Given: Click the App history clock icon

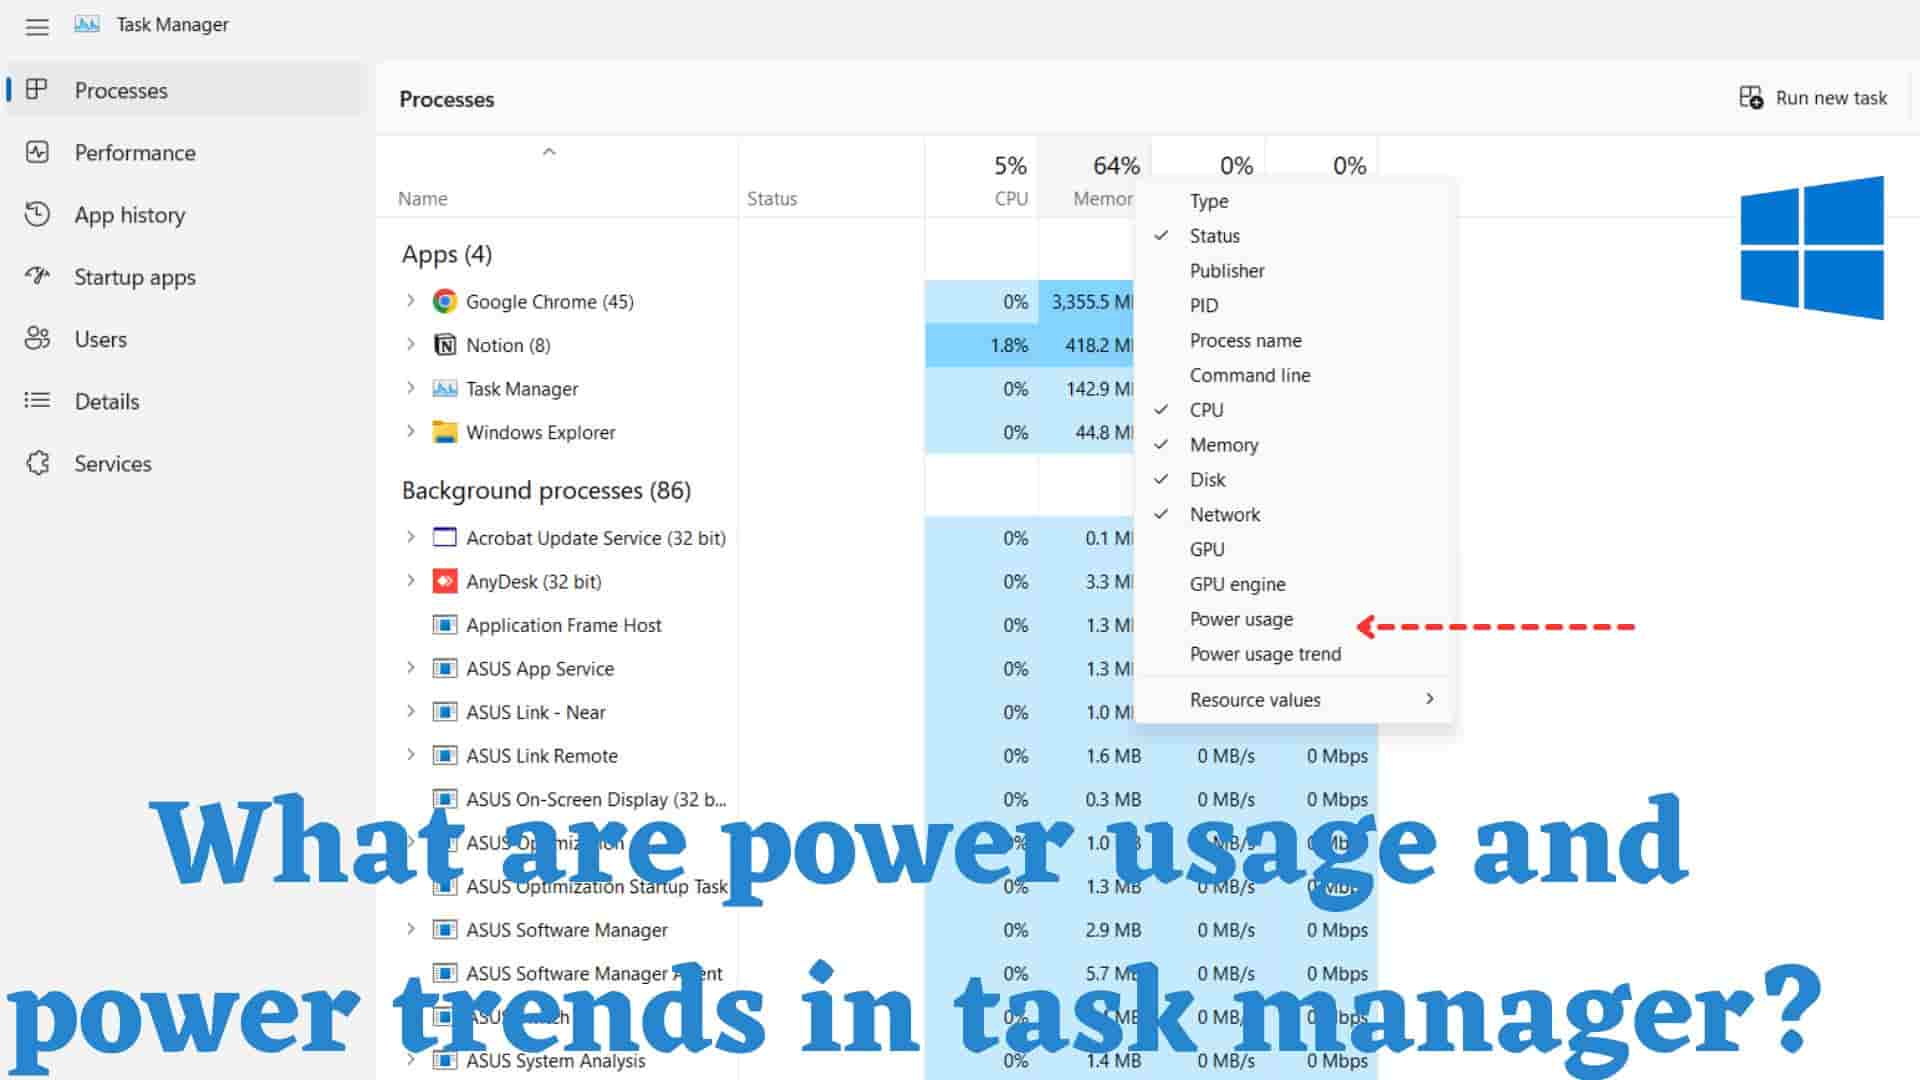Looking at the screenshot, I should click(37, 214).
